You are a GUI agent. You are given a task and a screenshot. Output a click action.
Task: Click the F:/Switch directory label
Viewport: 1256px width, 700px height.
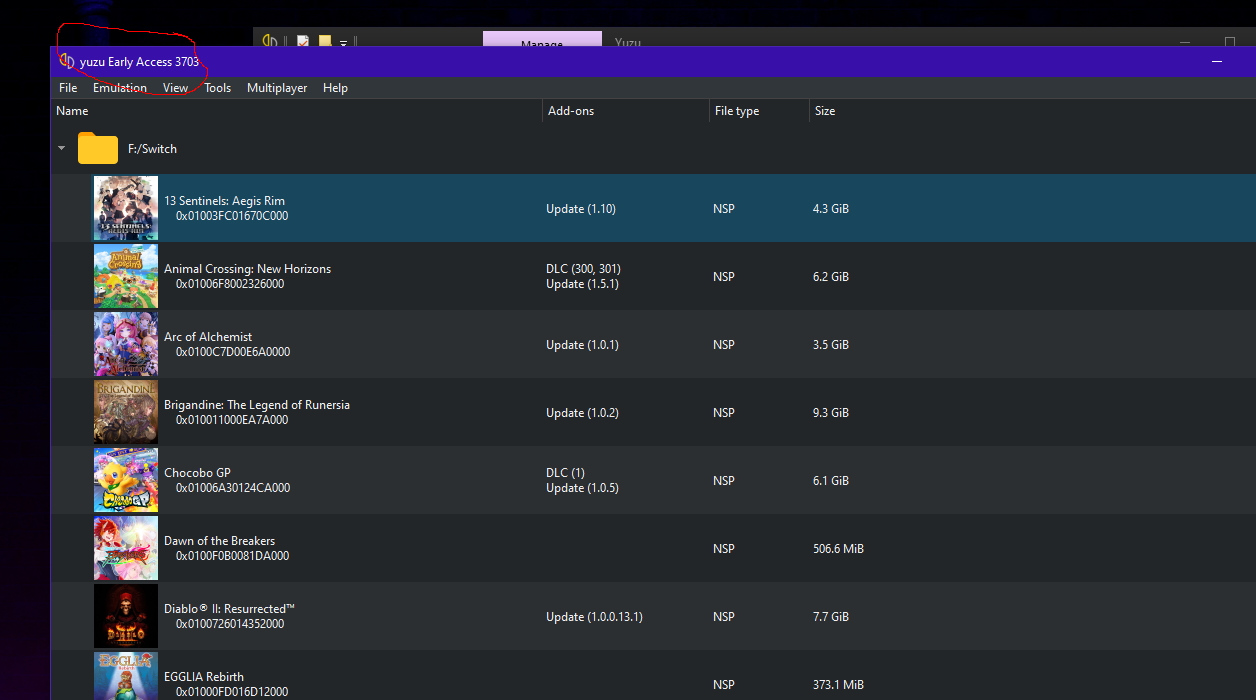click(x=152, y=149)
